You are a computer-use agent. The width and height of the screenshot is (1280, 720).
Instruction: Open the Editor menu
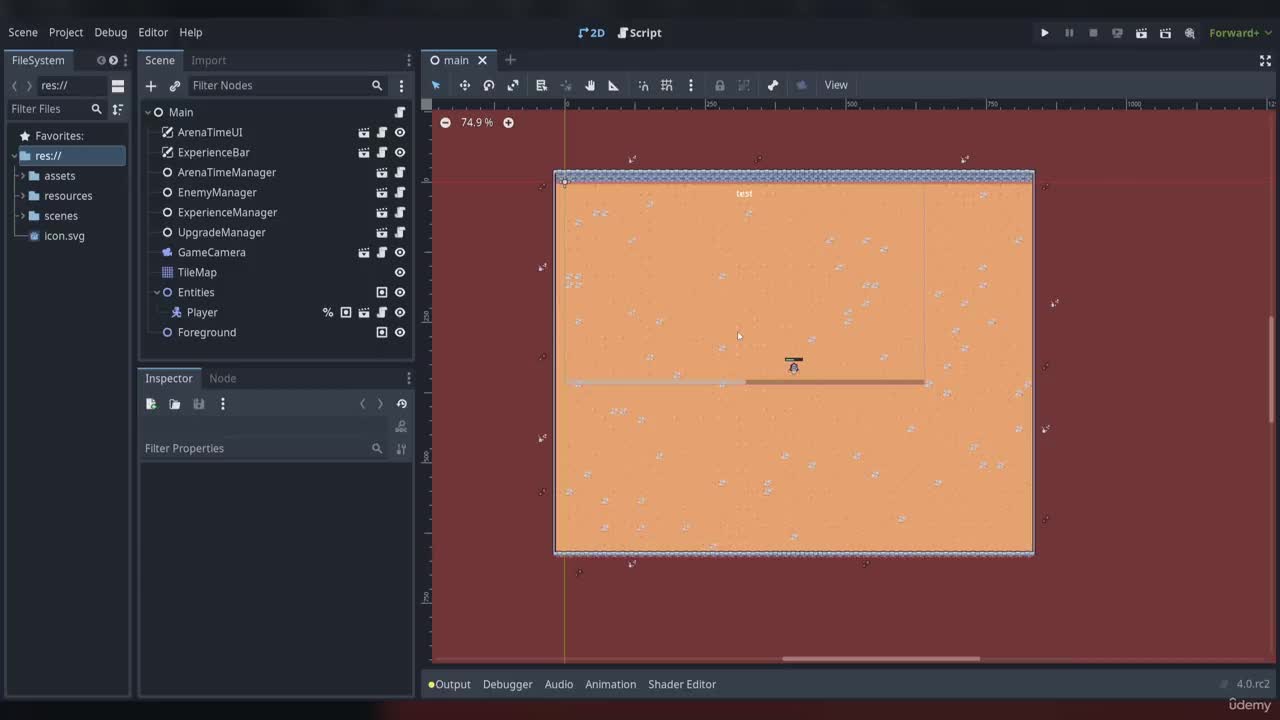153,32
